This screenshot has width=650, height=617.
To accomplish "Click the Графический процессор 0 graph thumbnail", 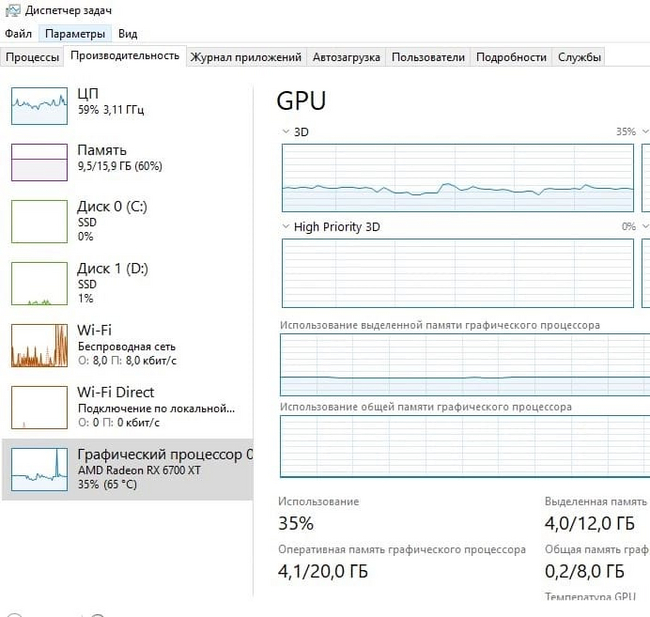I will click(39, 469).
